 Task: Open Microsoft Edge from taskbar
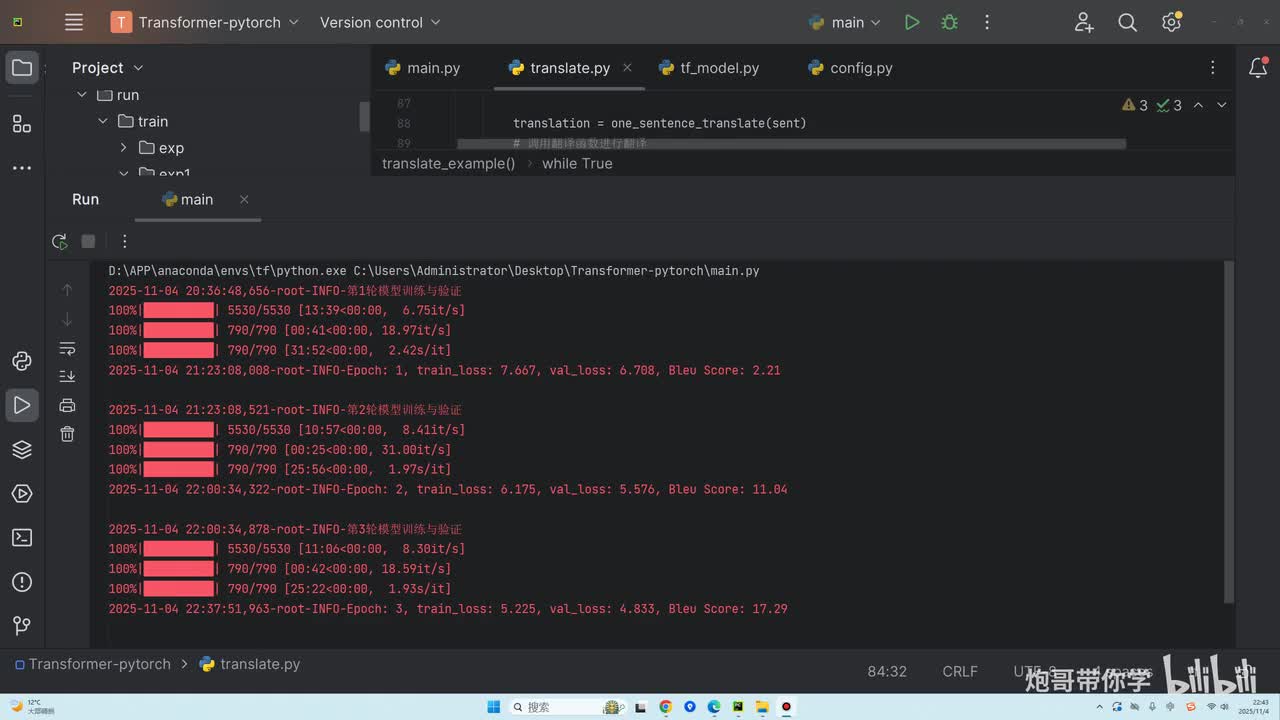click(714, 707)
